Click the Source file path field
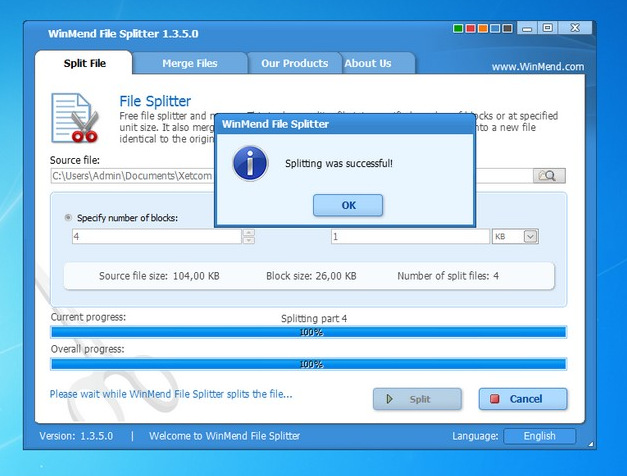The height and width of the screenshot is (476, 627). [x=292, y=176]
